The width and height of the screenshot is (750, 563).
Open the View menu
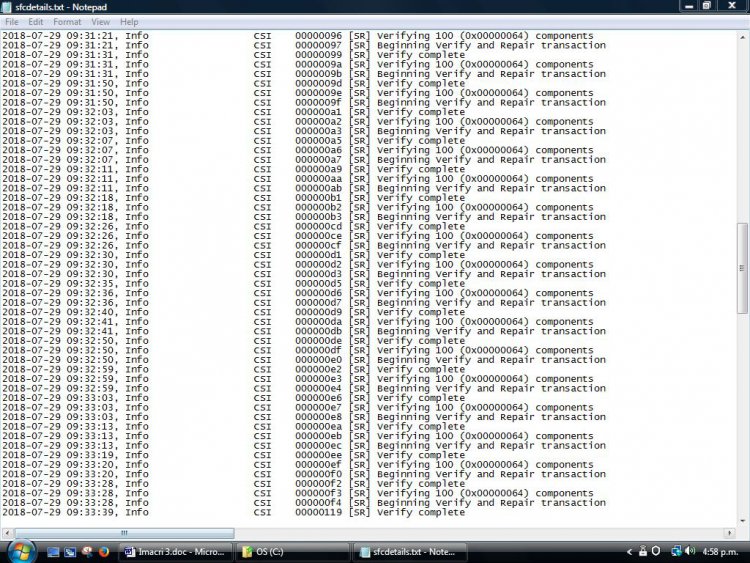pos(100,21)
